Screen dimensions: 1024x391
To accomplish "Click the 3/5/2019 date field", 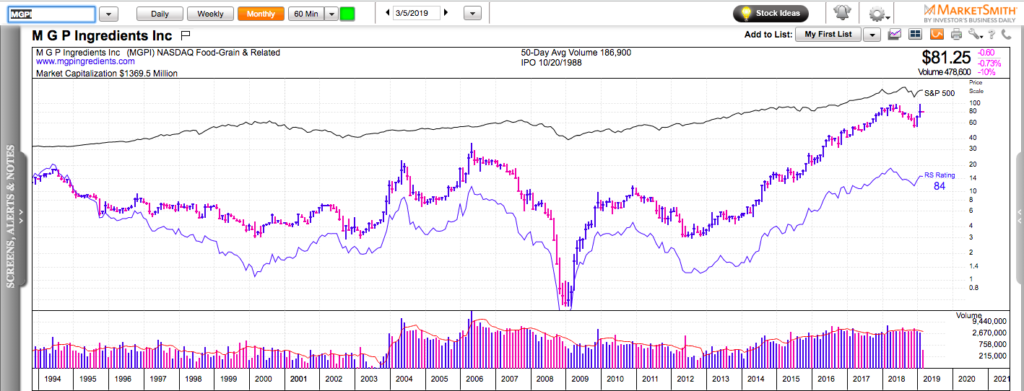I will [x=417, y=13].
